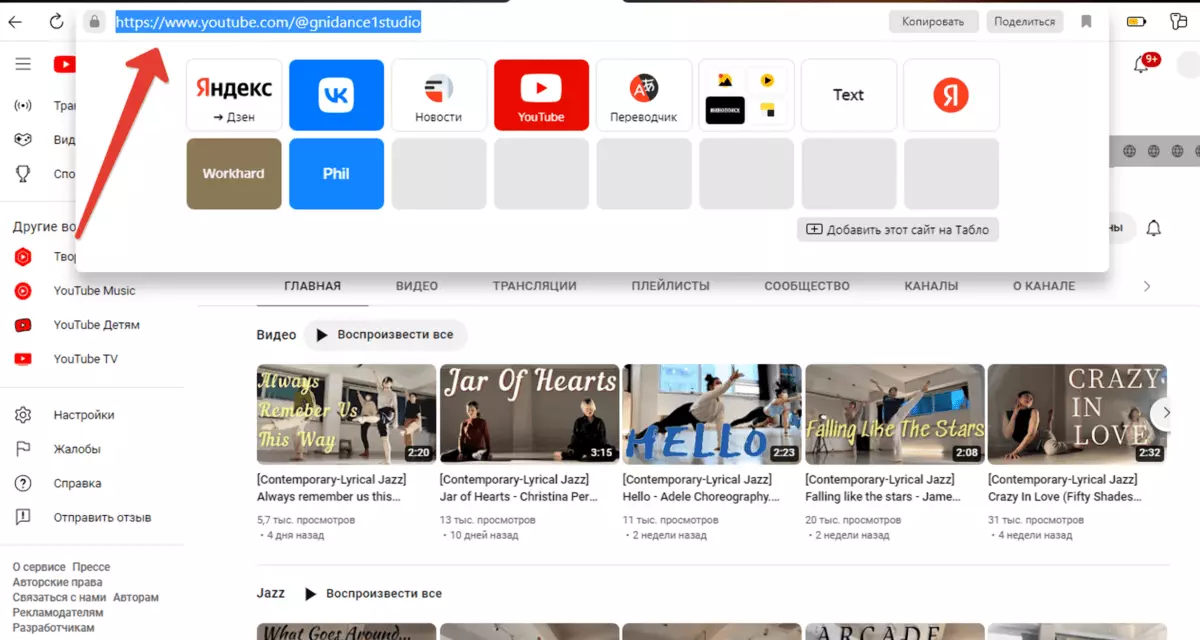Click Воспроизвести все next to Видео

385,335
